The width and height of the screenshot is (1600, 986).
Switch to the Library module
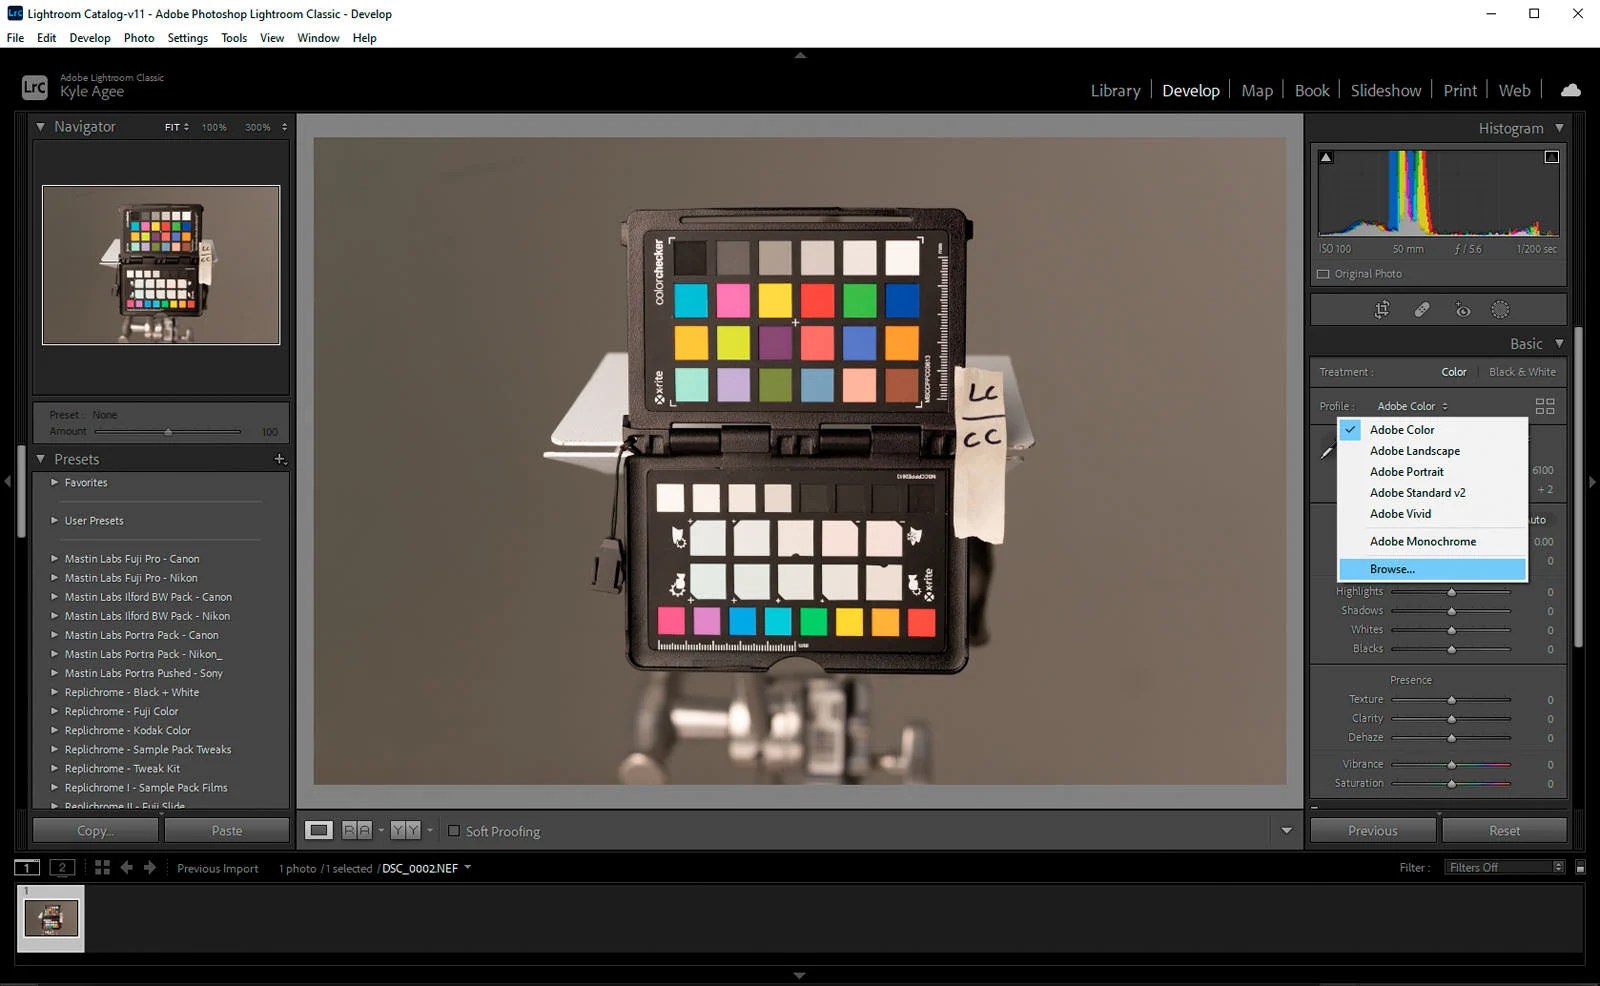click(x=1115, y=90)
